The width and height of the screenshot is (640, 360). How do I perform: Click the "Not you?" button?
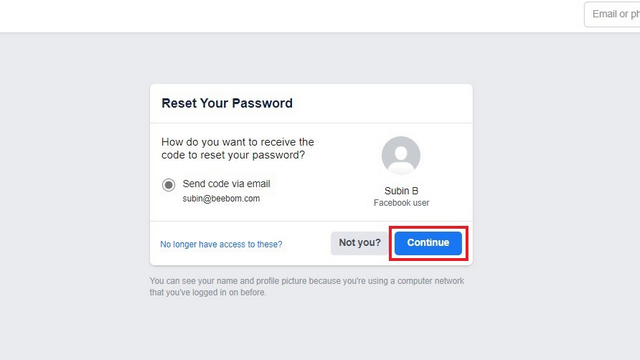point(360,243)
